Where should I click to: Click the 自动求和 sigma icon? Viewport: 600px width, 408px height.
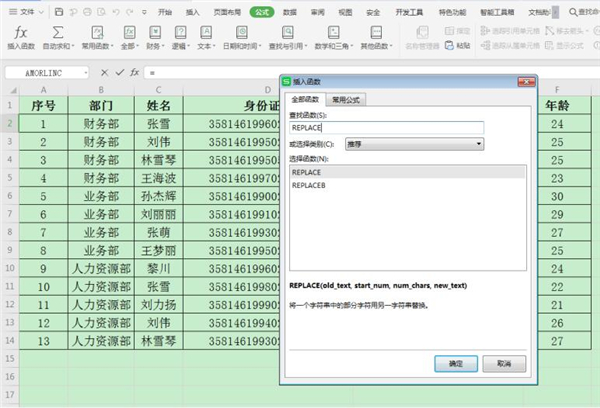coord(59,33)
